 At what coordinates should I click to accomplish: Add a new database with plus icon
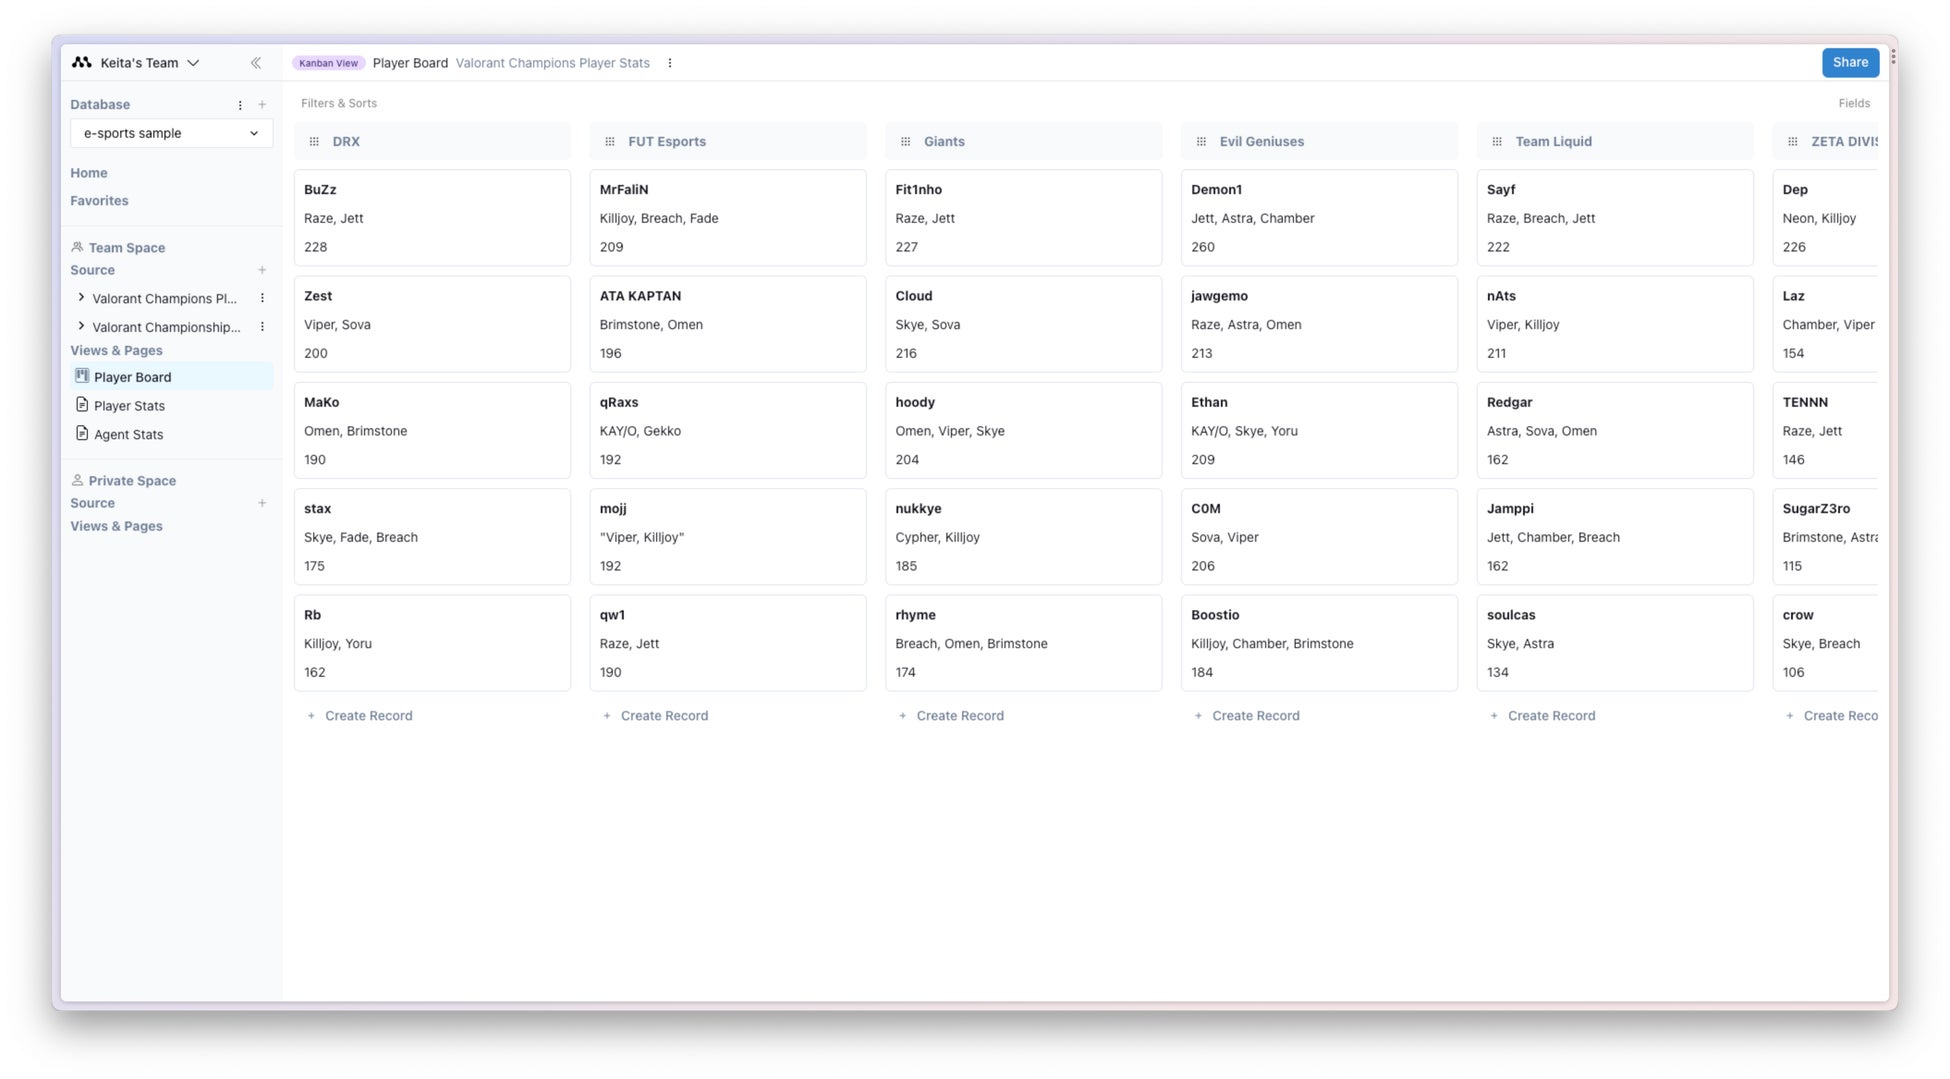point(262,105)
